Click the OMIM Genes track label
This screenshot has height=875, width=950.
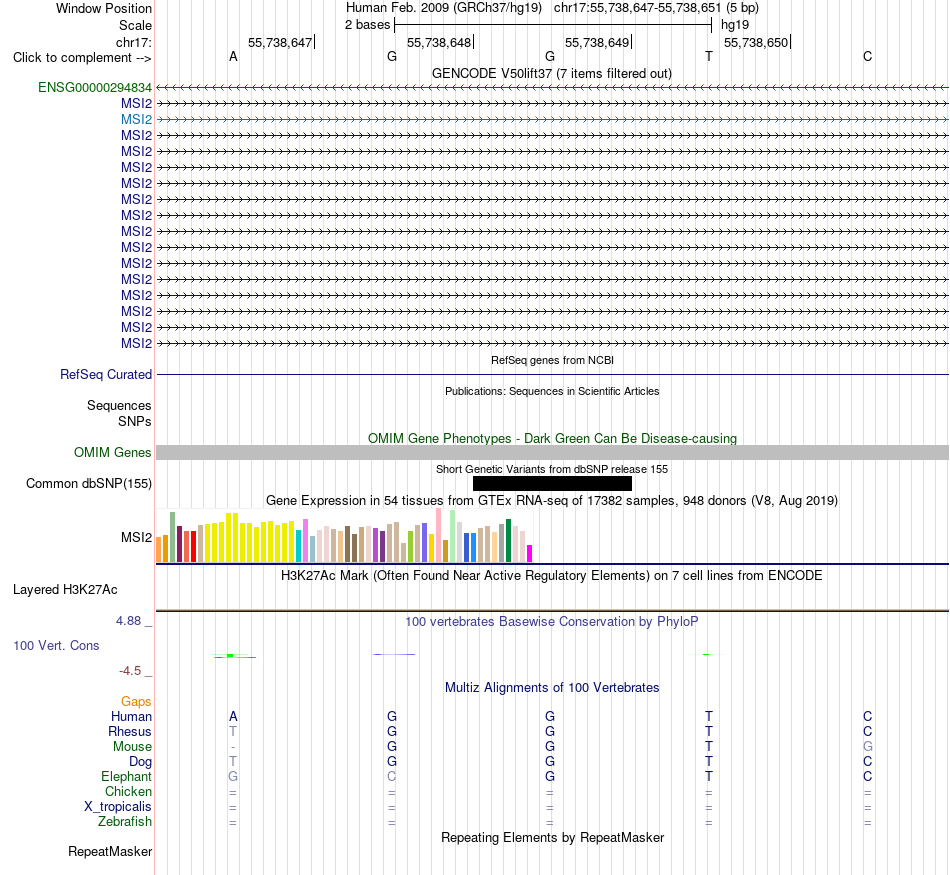(x=113, y=453)
